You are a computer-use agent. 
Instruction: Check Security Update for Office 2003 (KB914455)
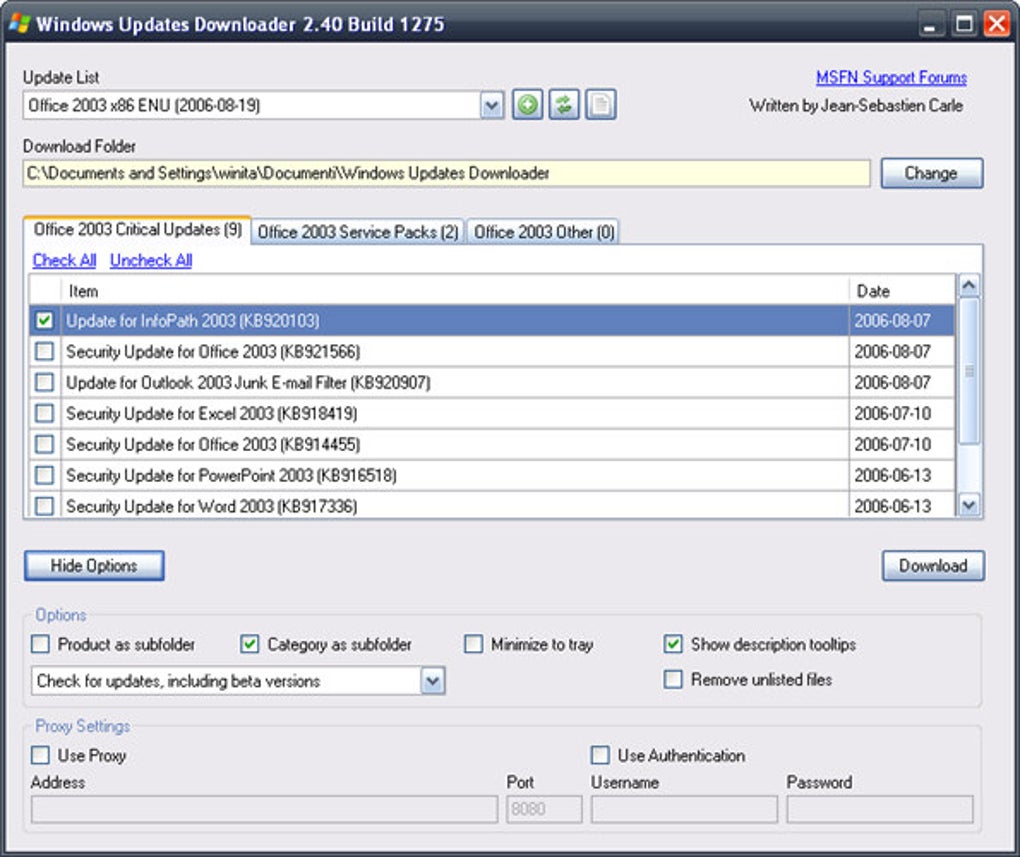44,444
